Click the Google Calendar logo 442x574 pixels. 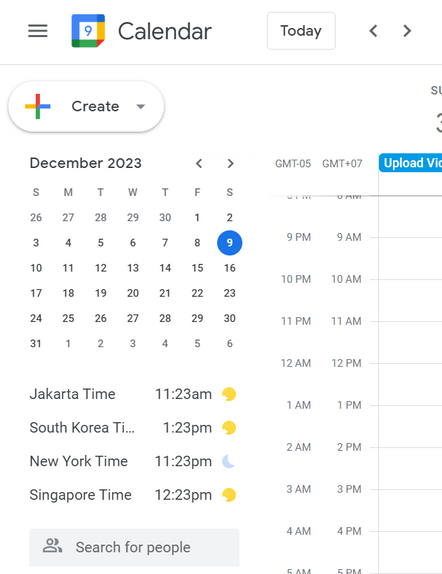(x=88, y=31)
